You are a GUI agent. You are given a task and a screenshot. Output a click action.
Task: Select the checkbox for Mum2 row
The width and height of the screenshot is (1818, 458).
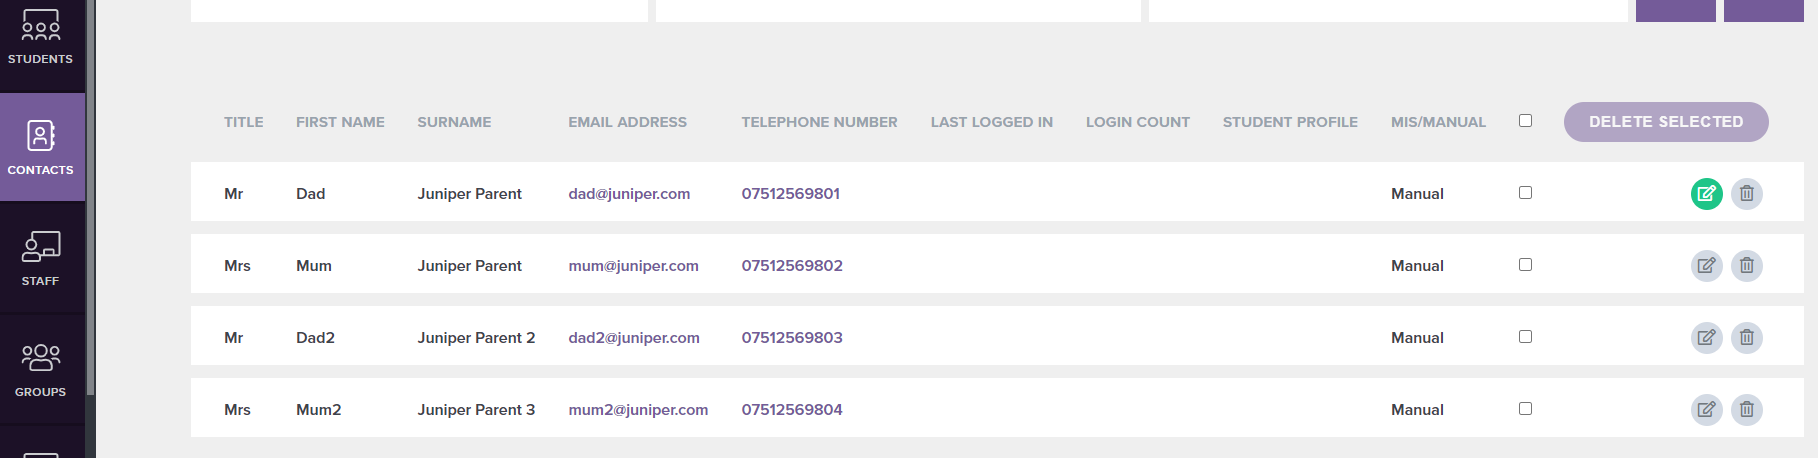(x=1525, y=409)
